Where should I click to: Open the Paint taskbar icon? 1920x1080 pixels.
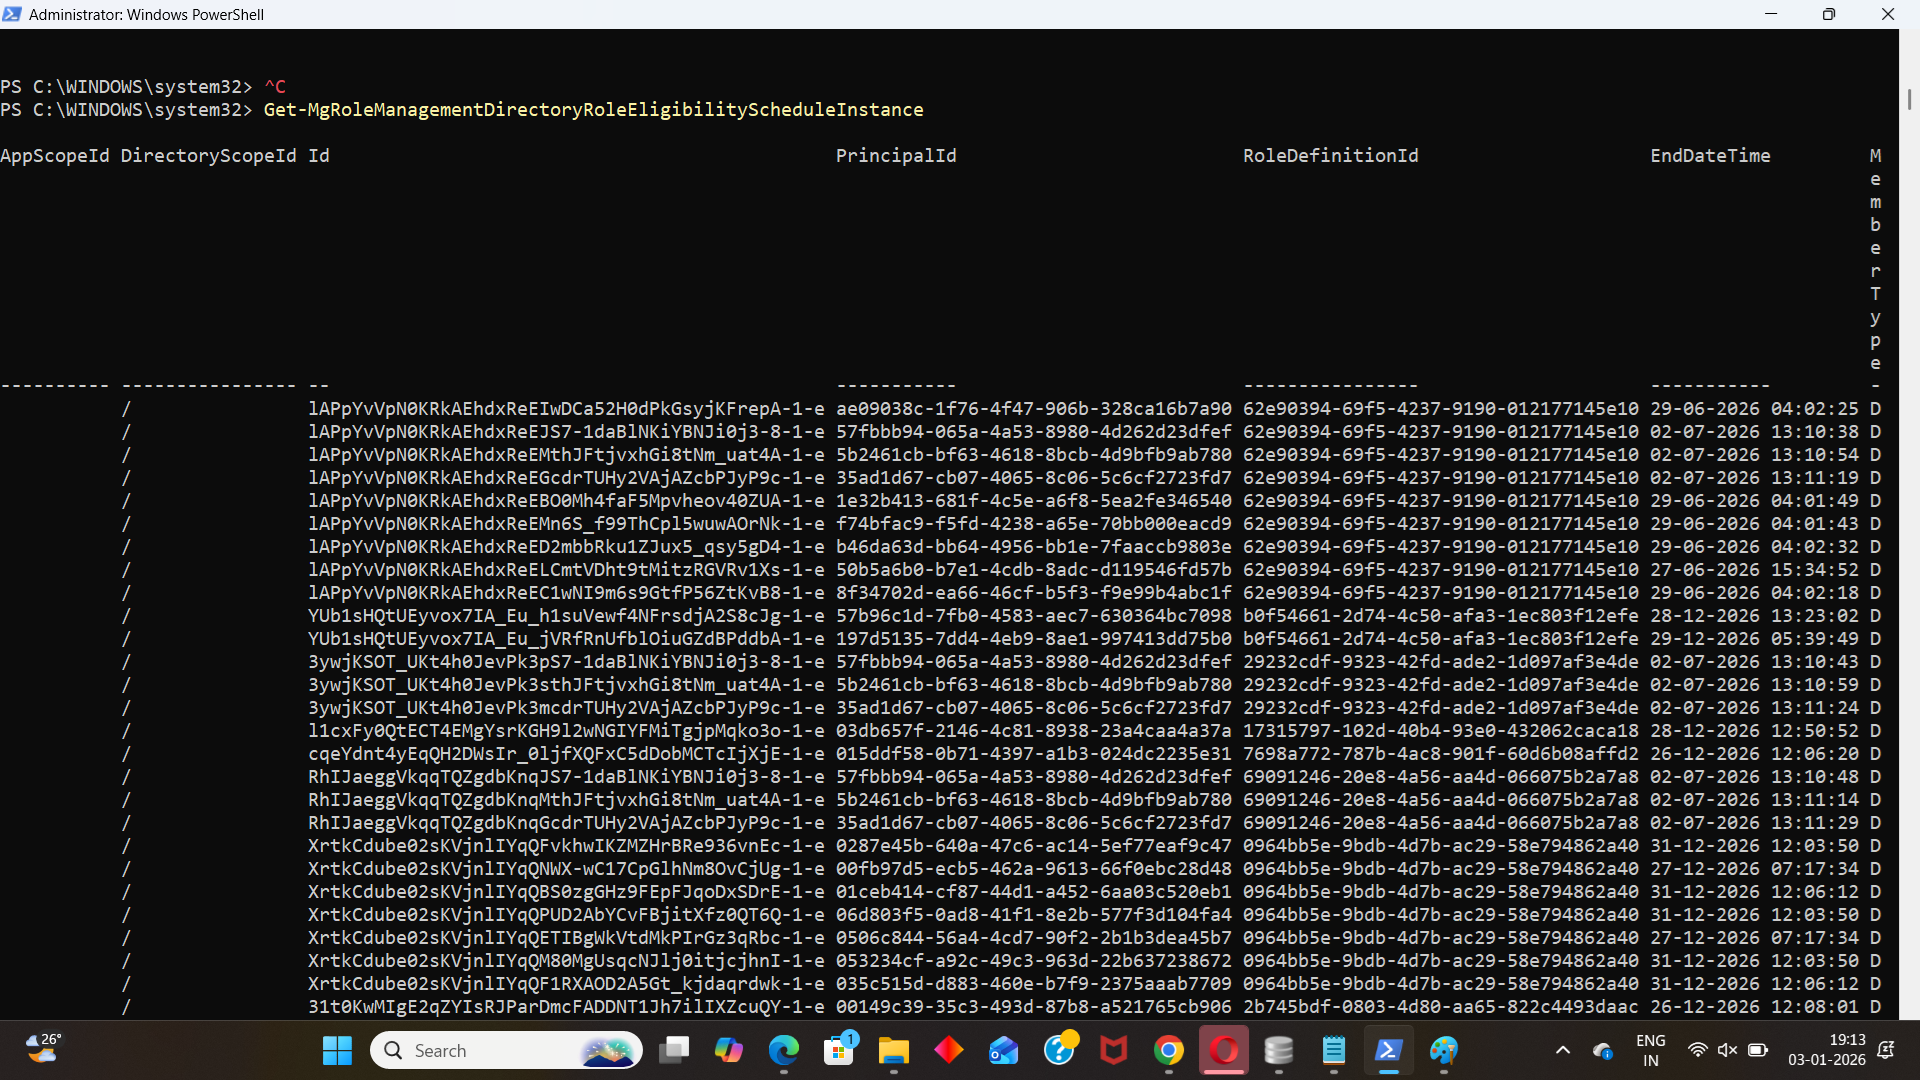coord(1443,1050)
